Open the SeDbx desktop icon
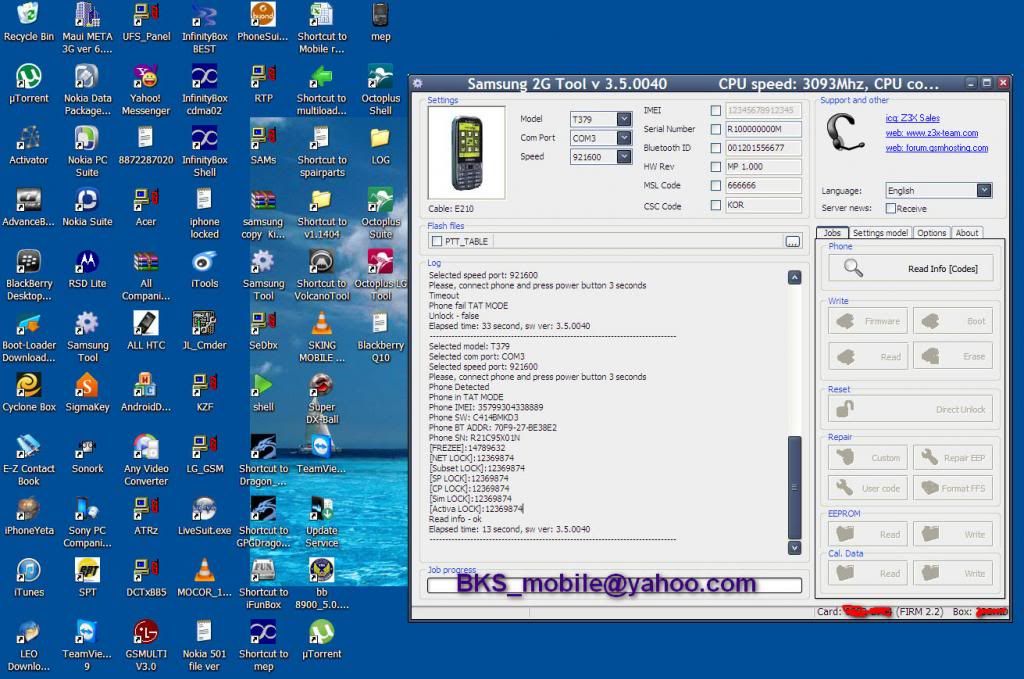Image resolution: width=1024 pixels, height=679 pixels. point(263,332)
